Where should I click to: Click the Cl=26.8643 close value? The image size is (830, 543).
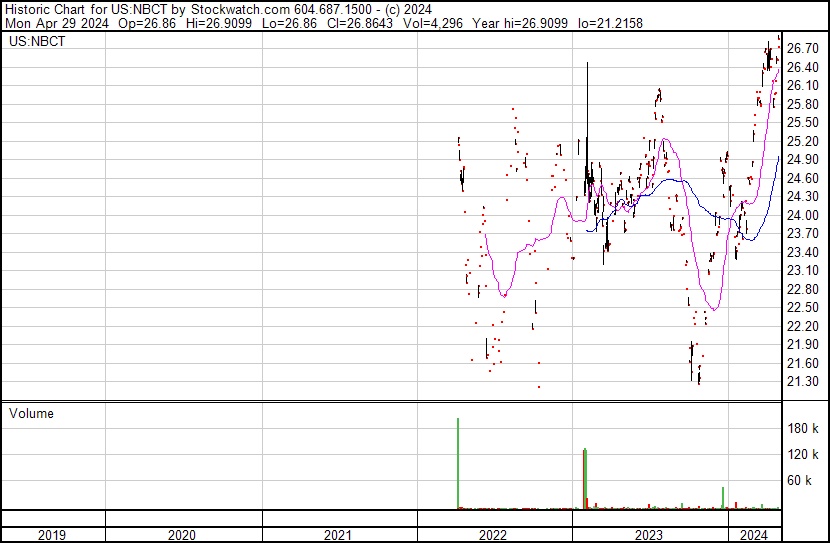click(x=360, y=23)
